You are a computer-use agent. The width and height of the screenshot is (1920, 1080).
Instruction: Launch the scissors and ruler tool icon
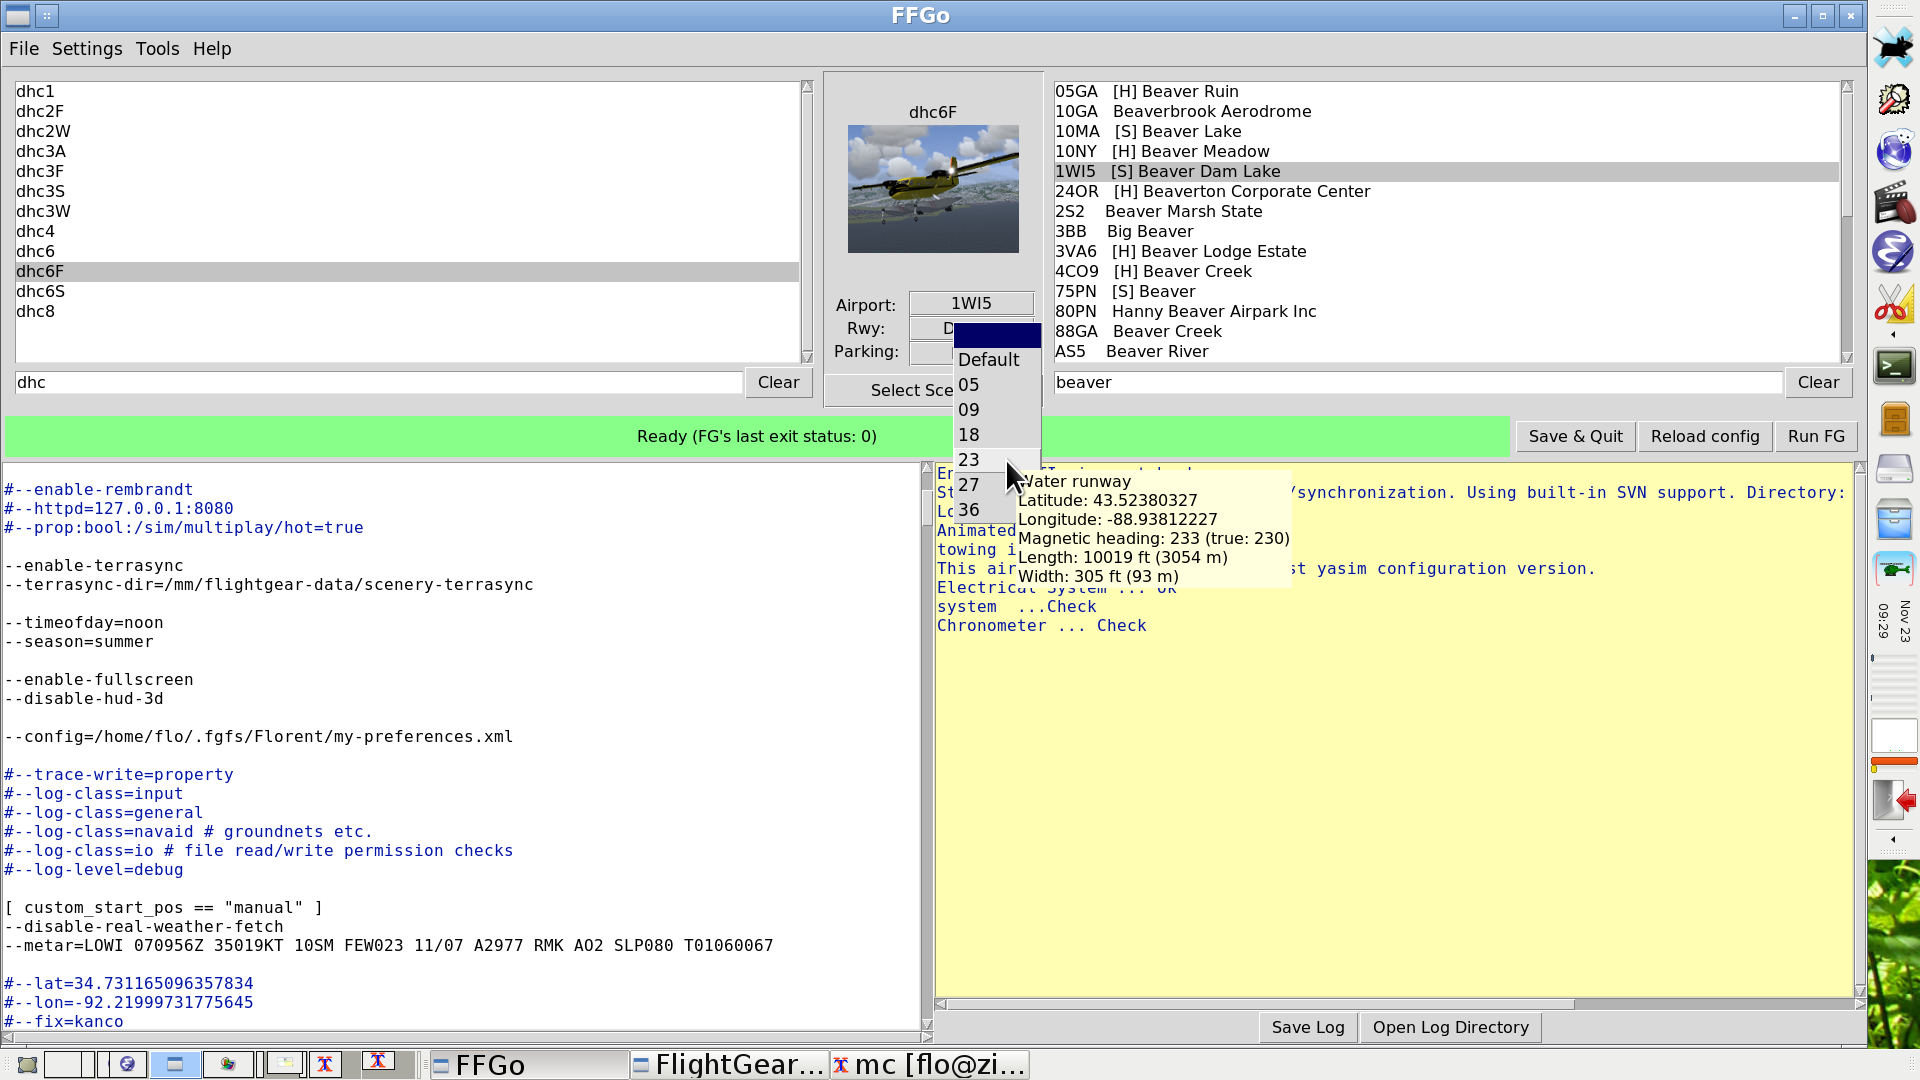click(1893, 304)
